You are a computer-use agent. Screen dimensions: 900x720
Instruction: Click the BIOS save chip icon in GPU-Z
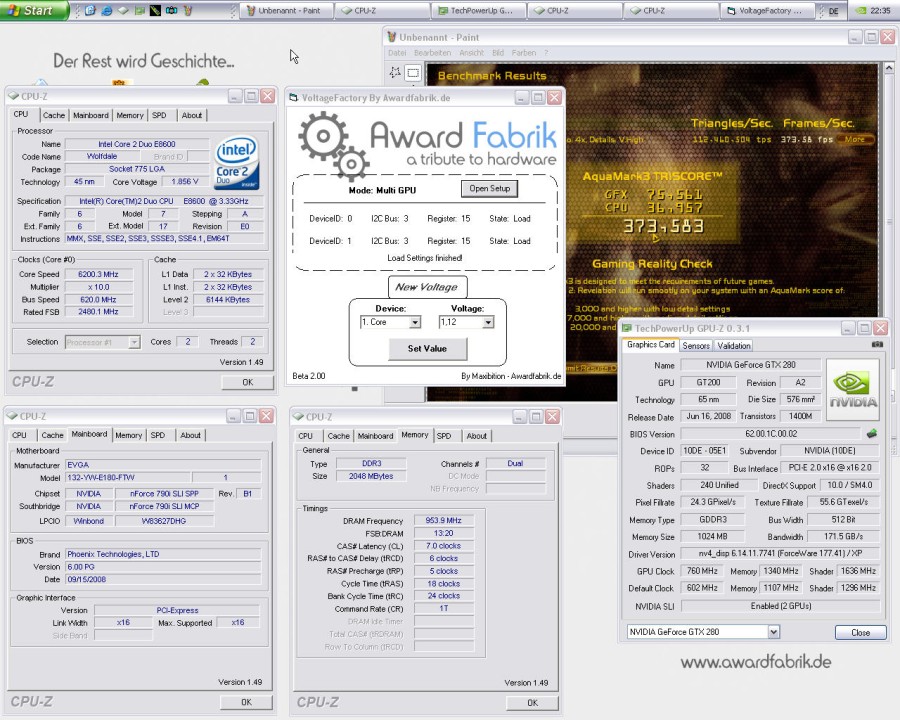pos(872,434)
